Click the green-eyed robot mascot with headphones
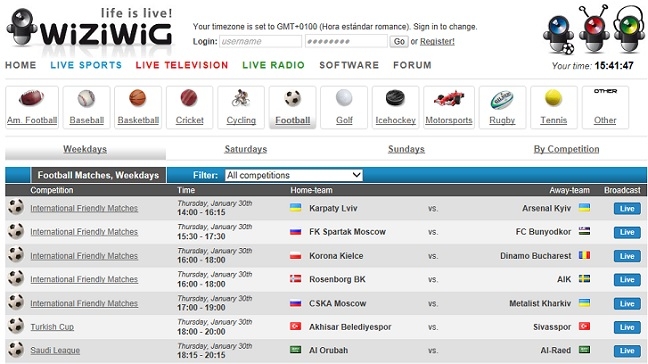The image size is (648, 364). 629,30
